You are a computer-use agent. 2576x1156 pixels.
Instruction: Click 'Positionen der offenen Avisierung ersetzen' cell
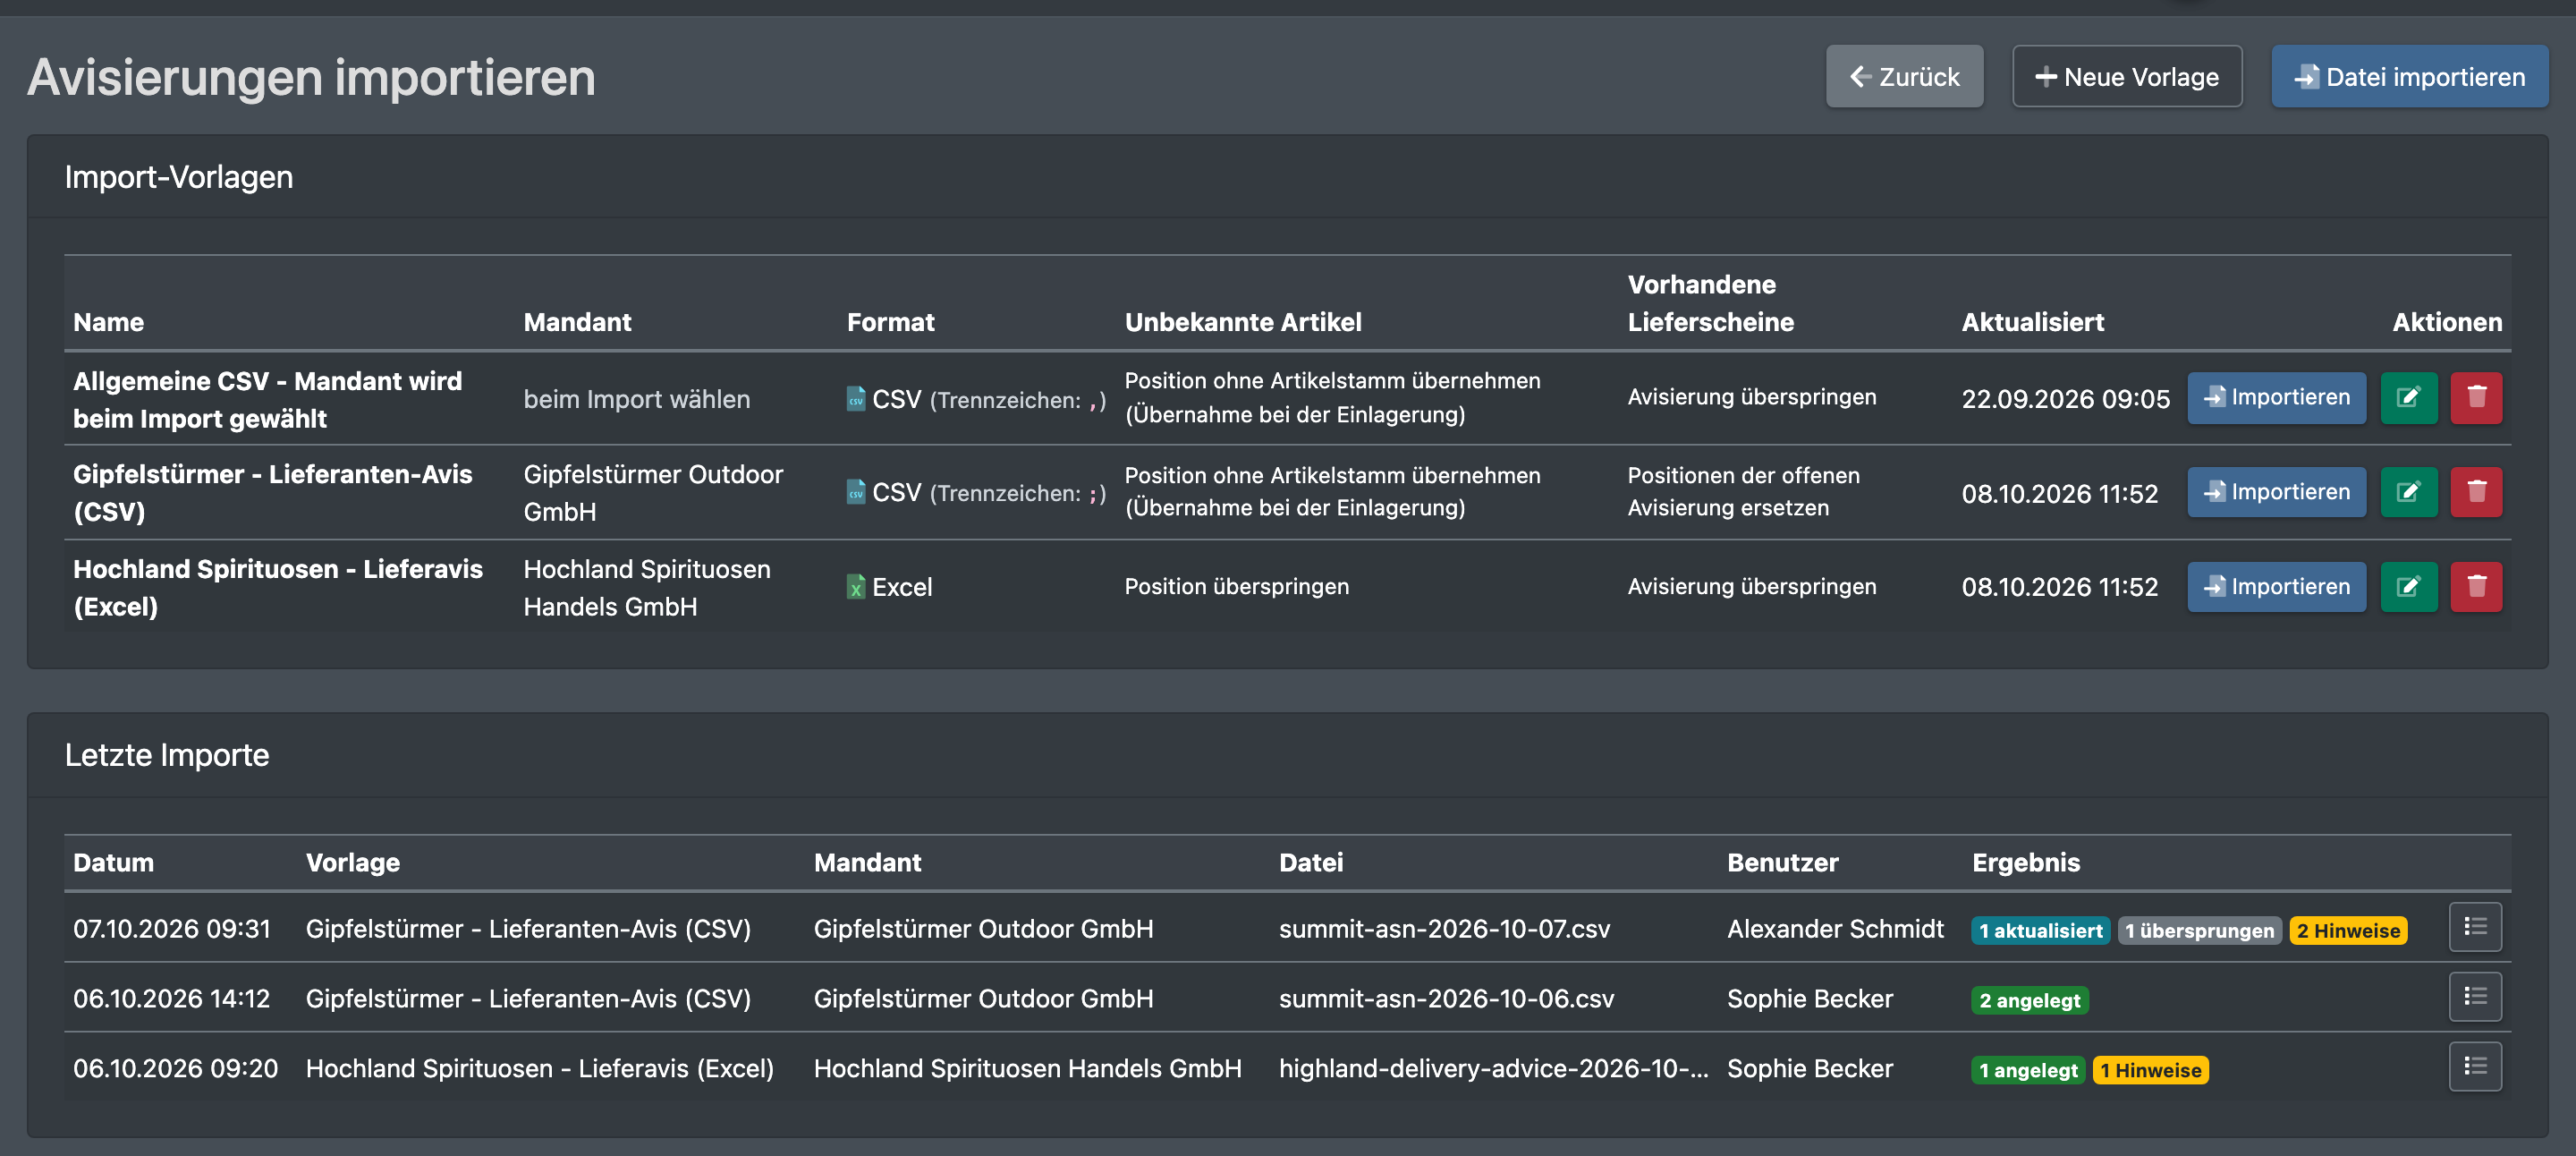coord(1743,491)
